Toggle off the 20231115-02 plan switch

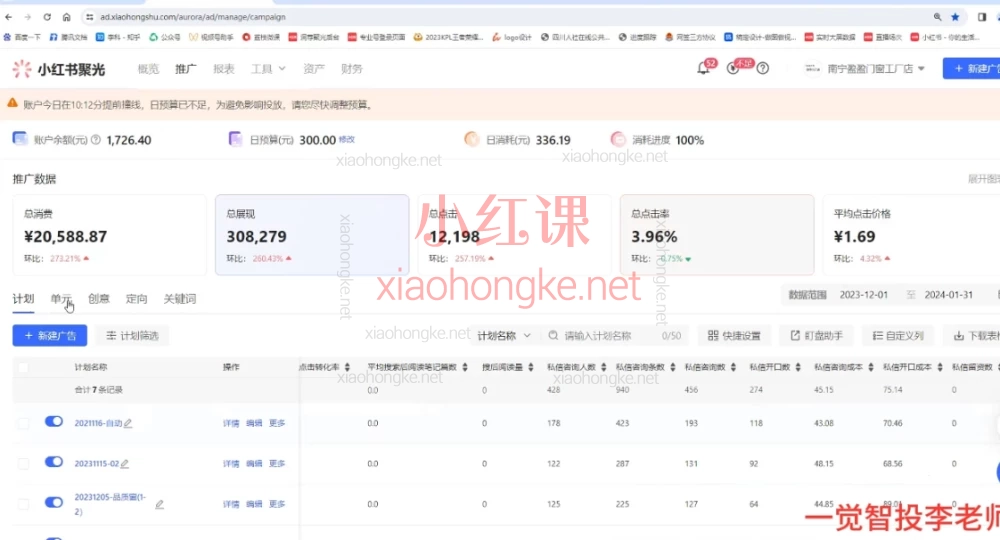(x=54, y=462)
